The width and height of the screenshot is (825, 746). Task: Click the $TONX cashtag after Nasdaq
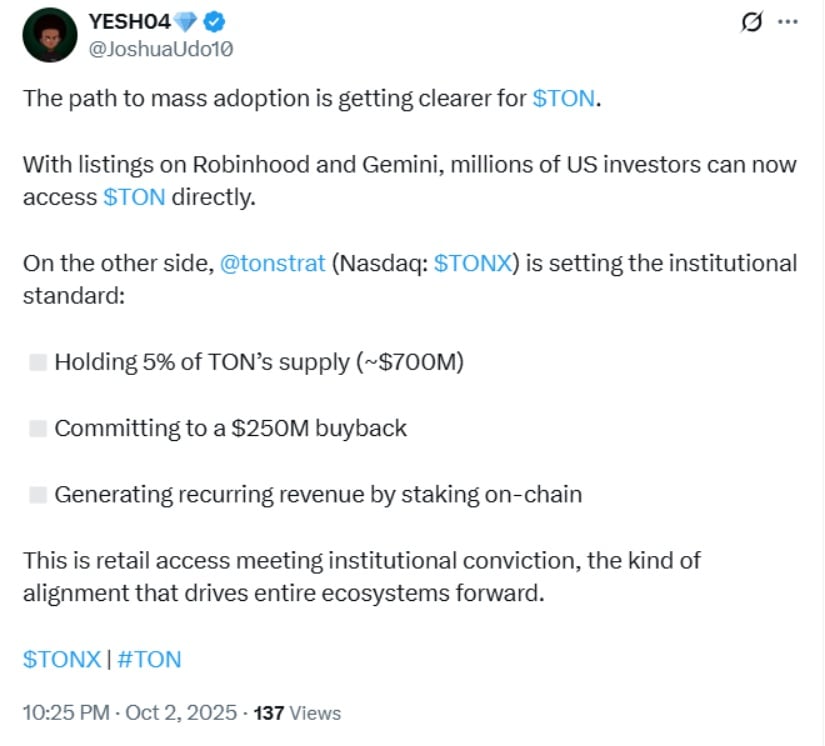coord(475,264)
